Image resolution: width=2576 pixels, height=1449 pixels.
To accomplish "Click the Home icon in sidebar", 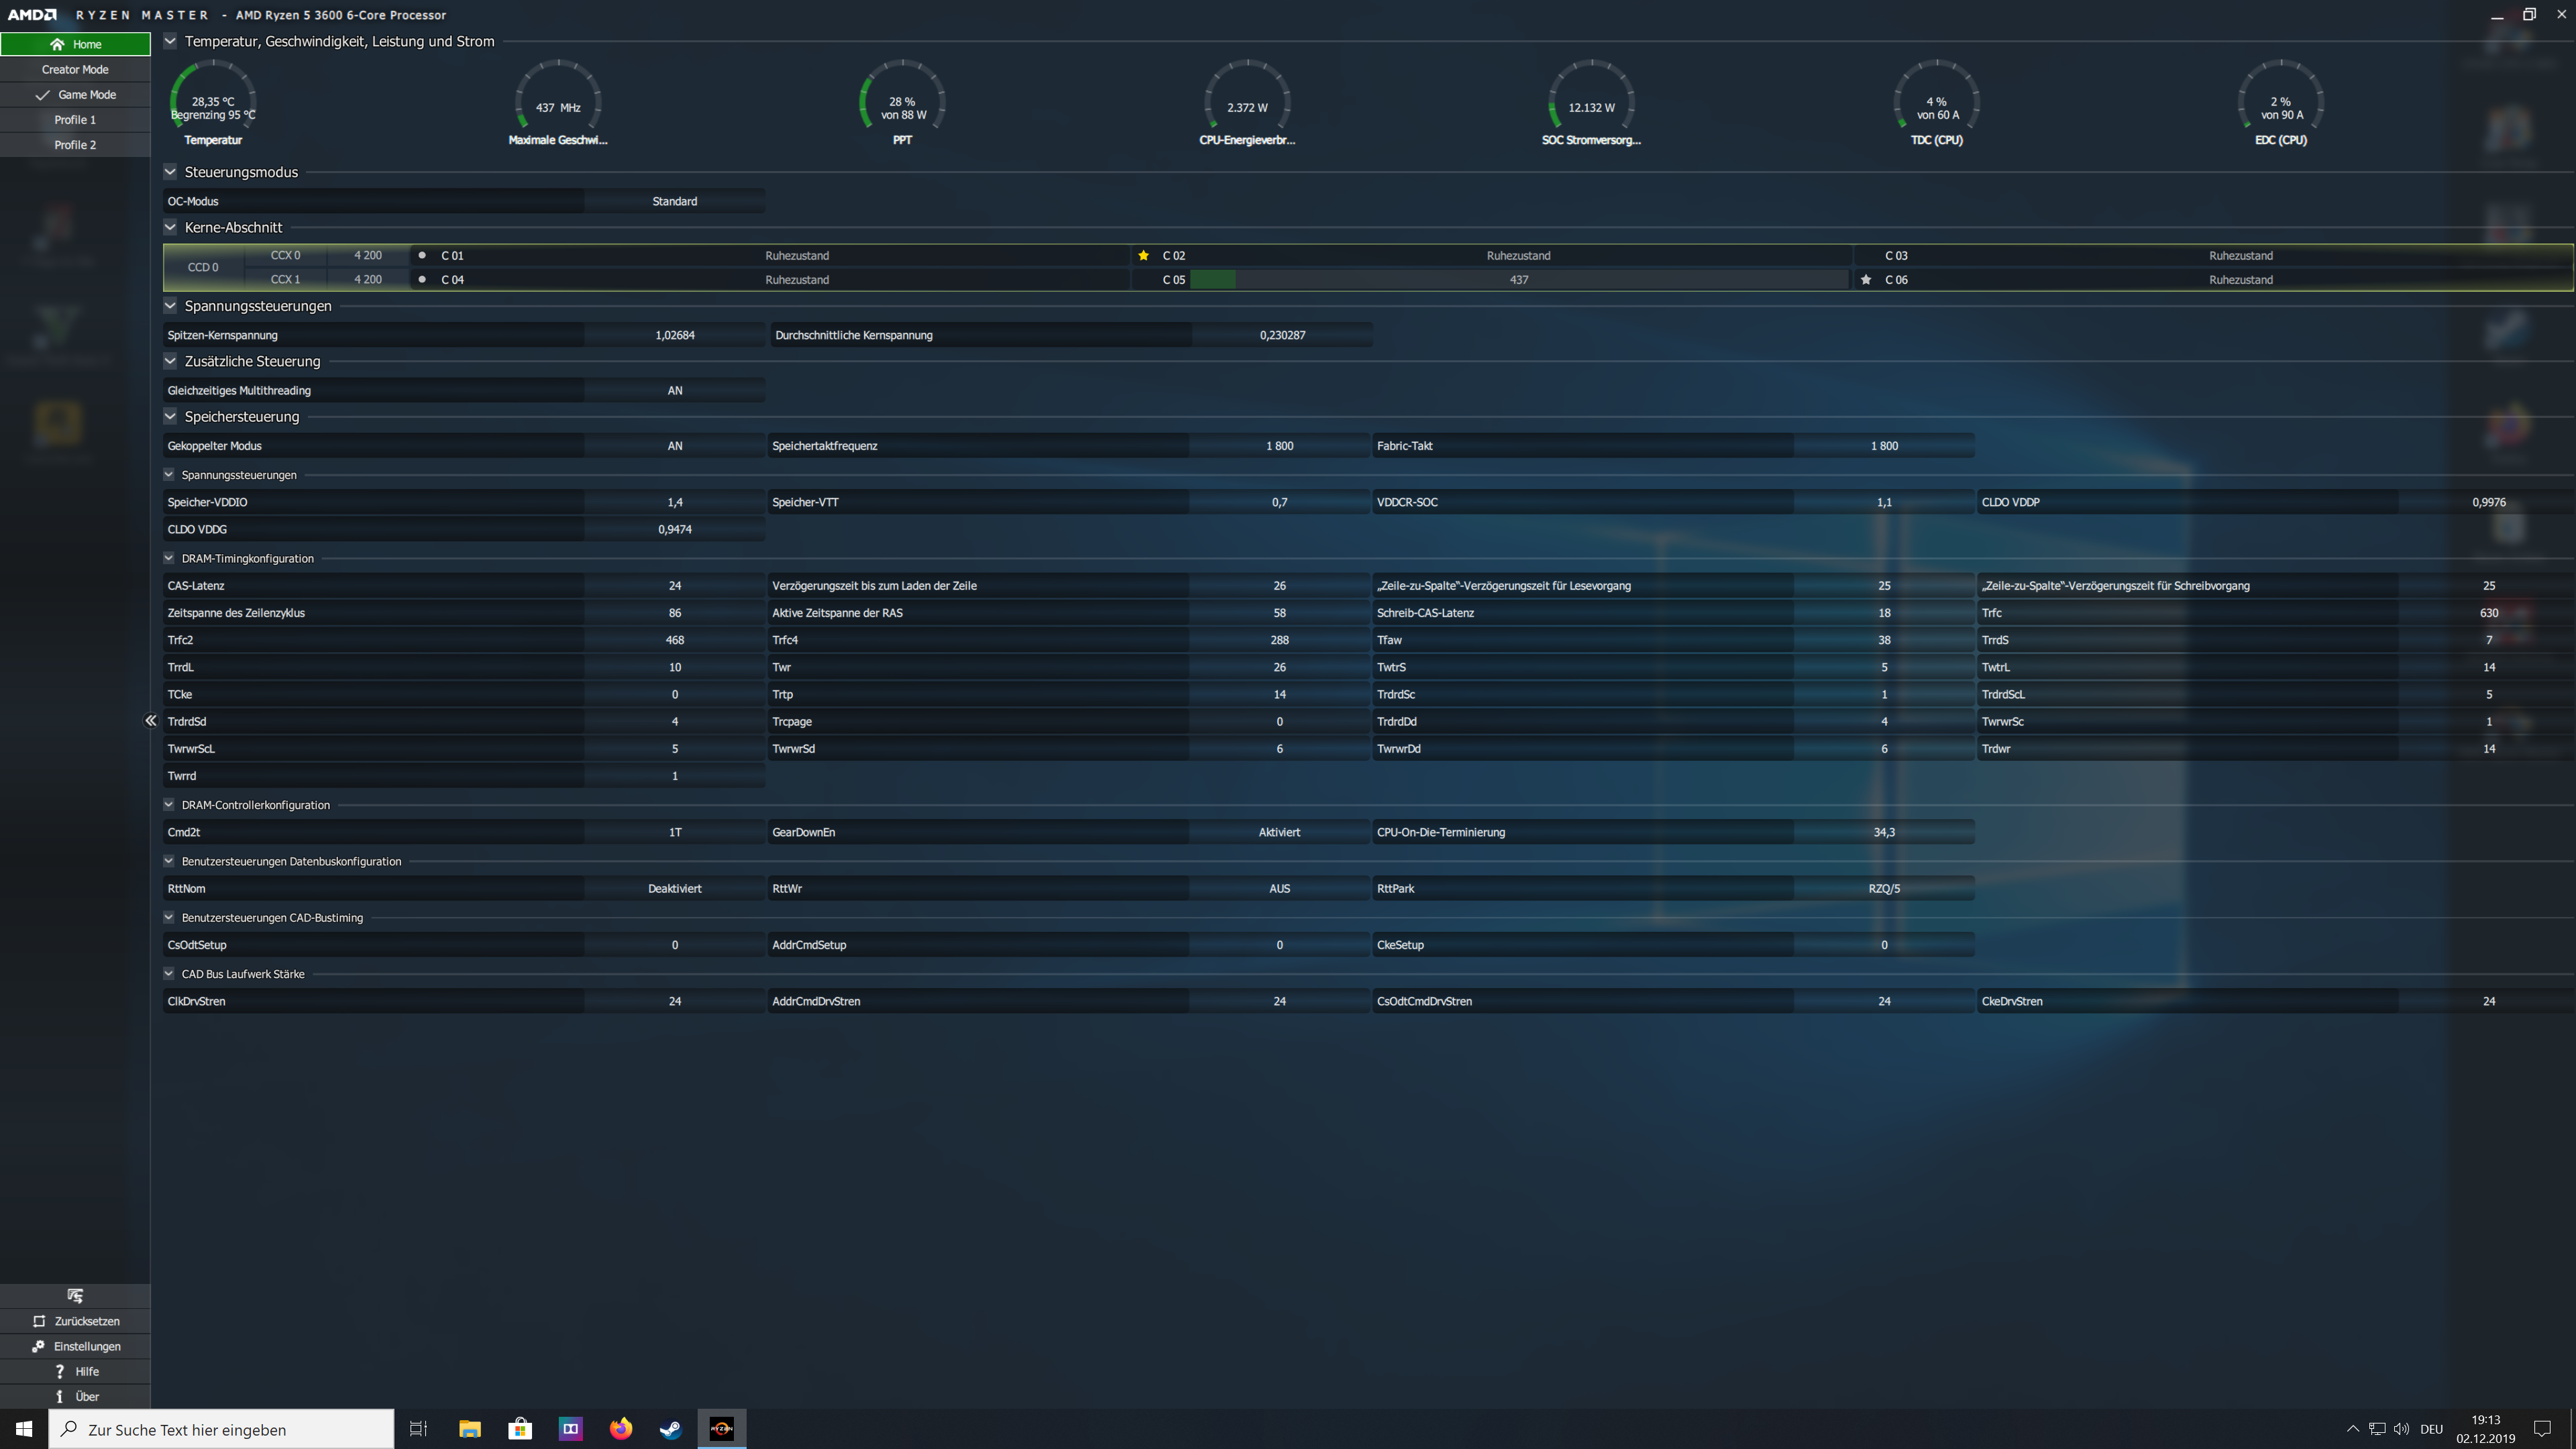I will click(57, 44).
